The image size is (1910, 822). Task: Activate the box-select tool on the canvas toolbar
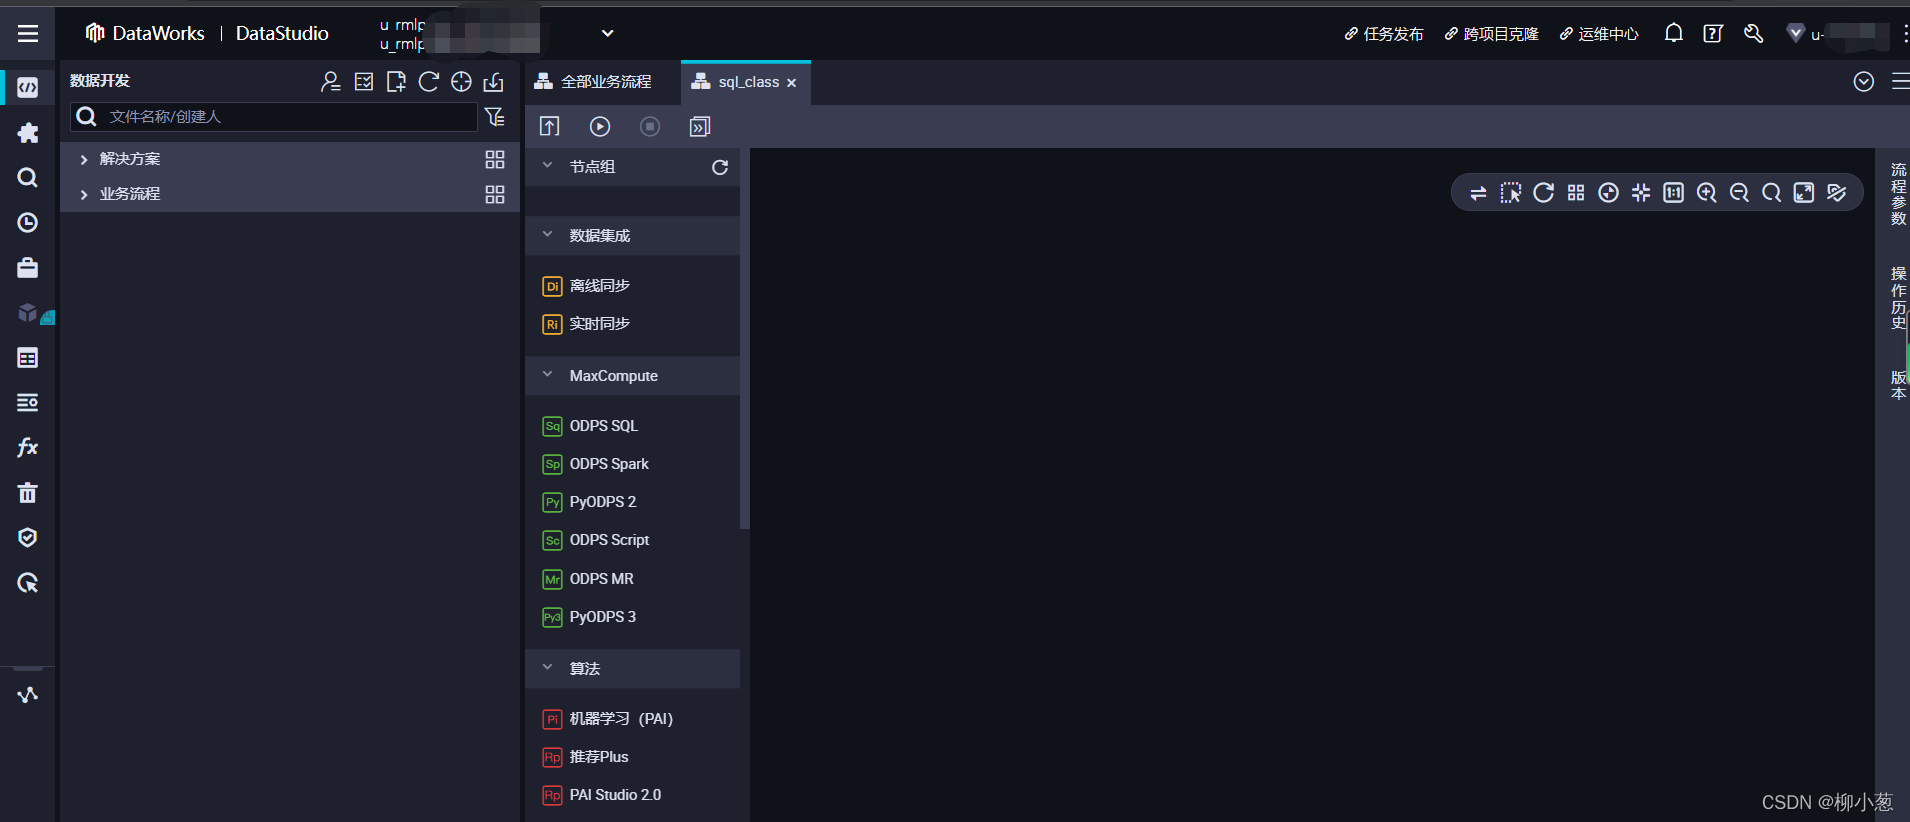click(1511, 193)
